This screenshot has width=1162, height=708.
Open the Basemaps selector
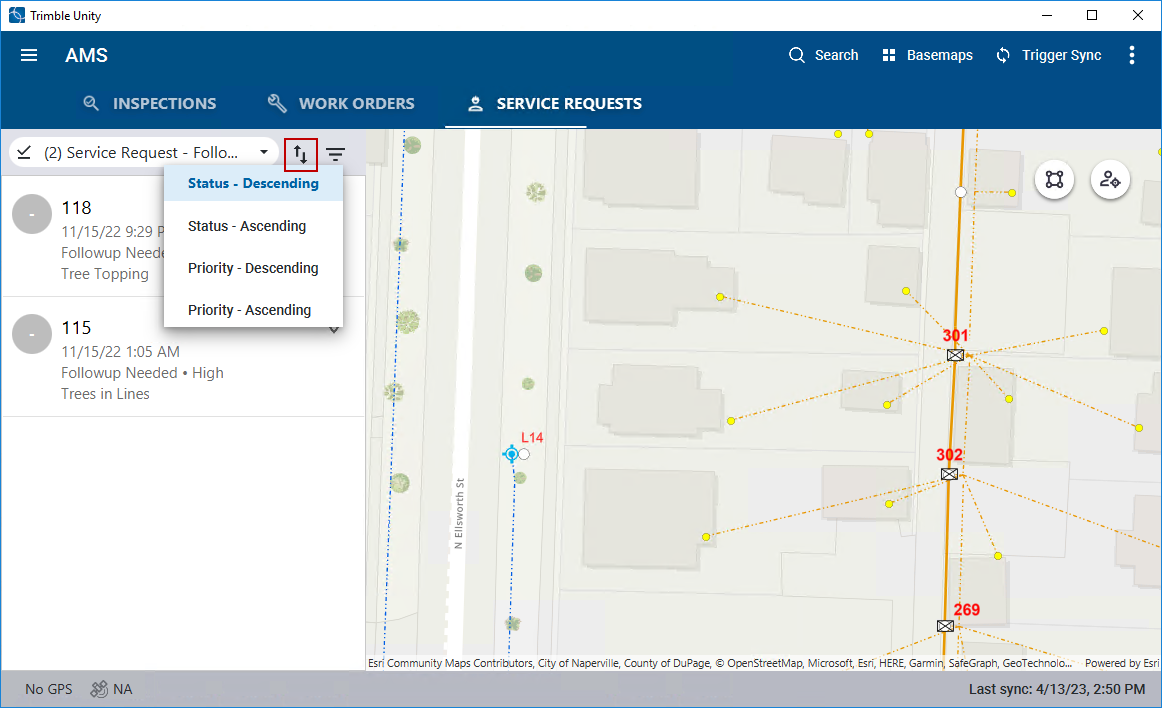point(927,55)
